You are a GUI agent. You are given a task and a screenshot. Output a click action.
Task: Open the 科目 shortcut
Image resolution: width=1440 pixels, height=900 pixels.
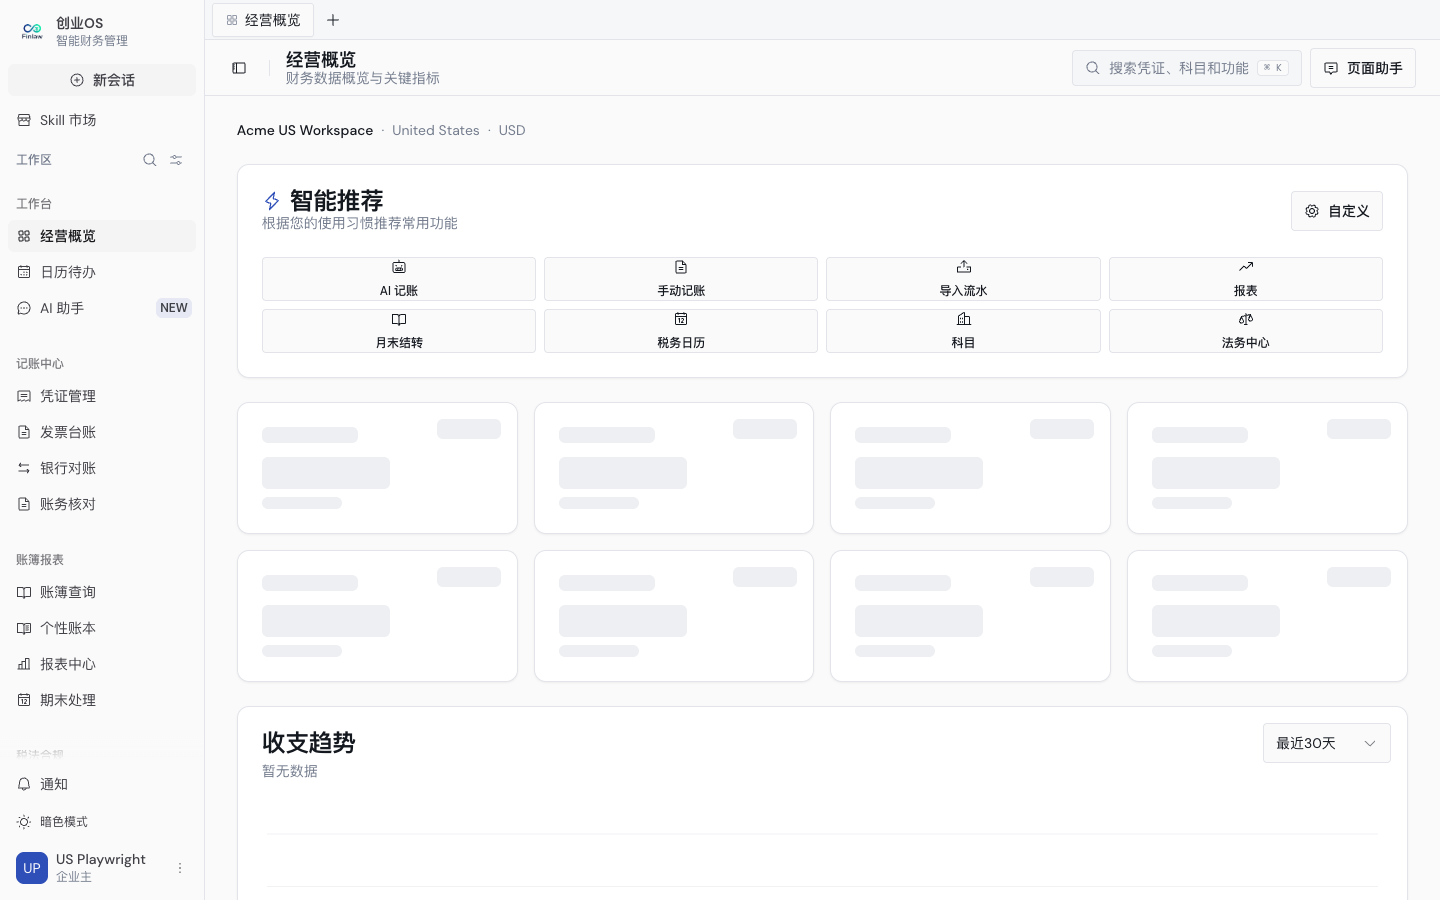[x=963, y=331]
